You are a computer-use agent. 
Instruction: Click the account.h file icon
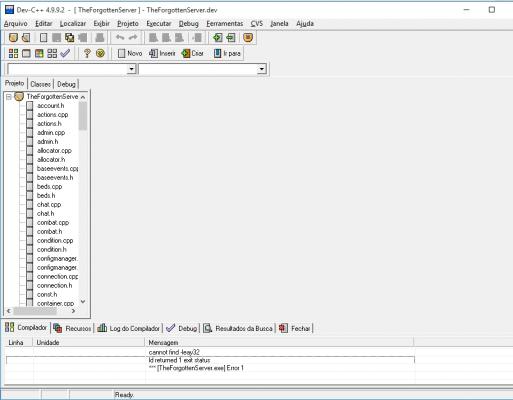tap(30, 106)
